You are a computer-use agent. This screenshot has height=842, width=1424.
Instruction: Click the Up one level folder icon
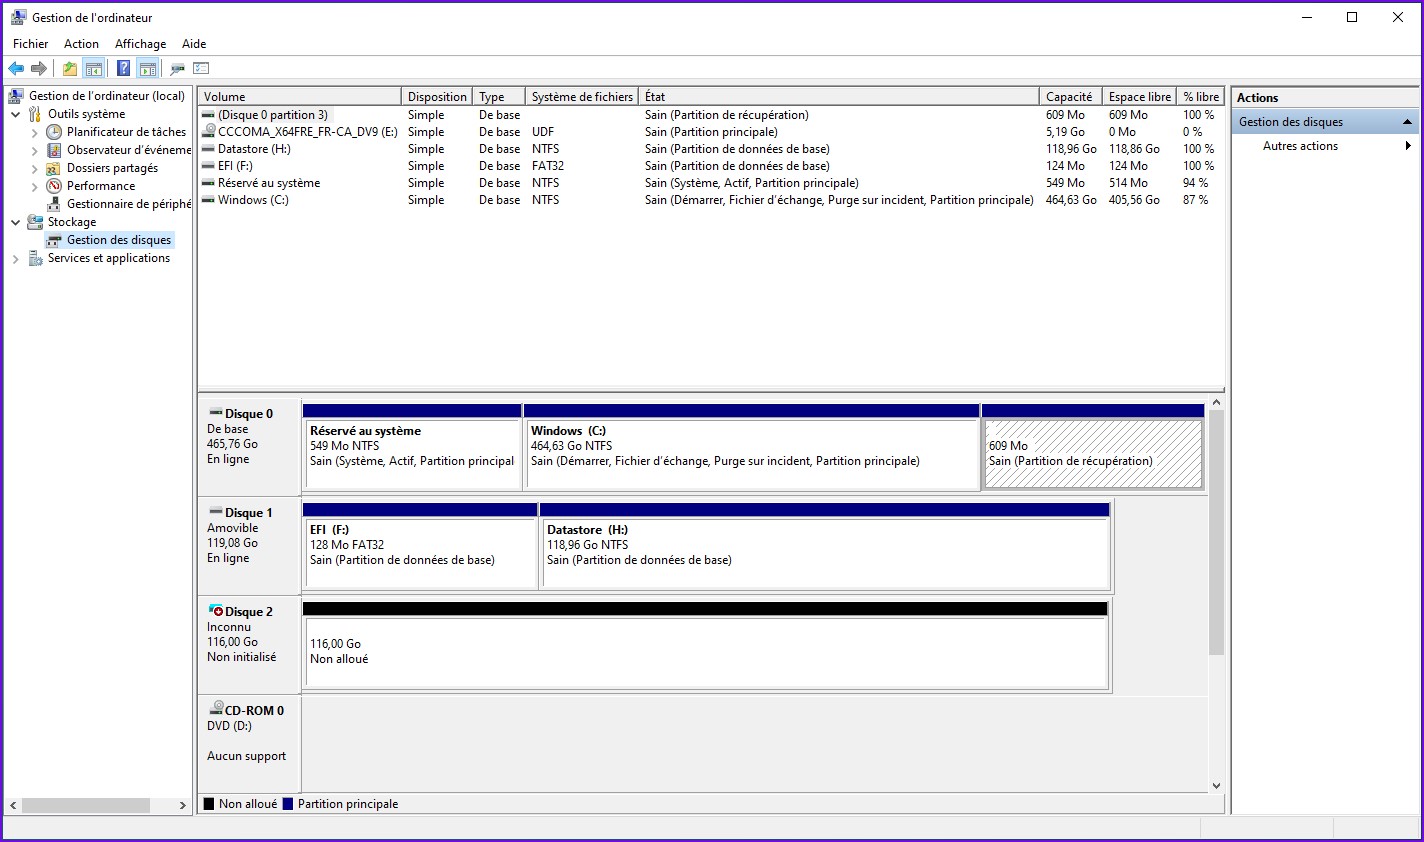69,68
